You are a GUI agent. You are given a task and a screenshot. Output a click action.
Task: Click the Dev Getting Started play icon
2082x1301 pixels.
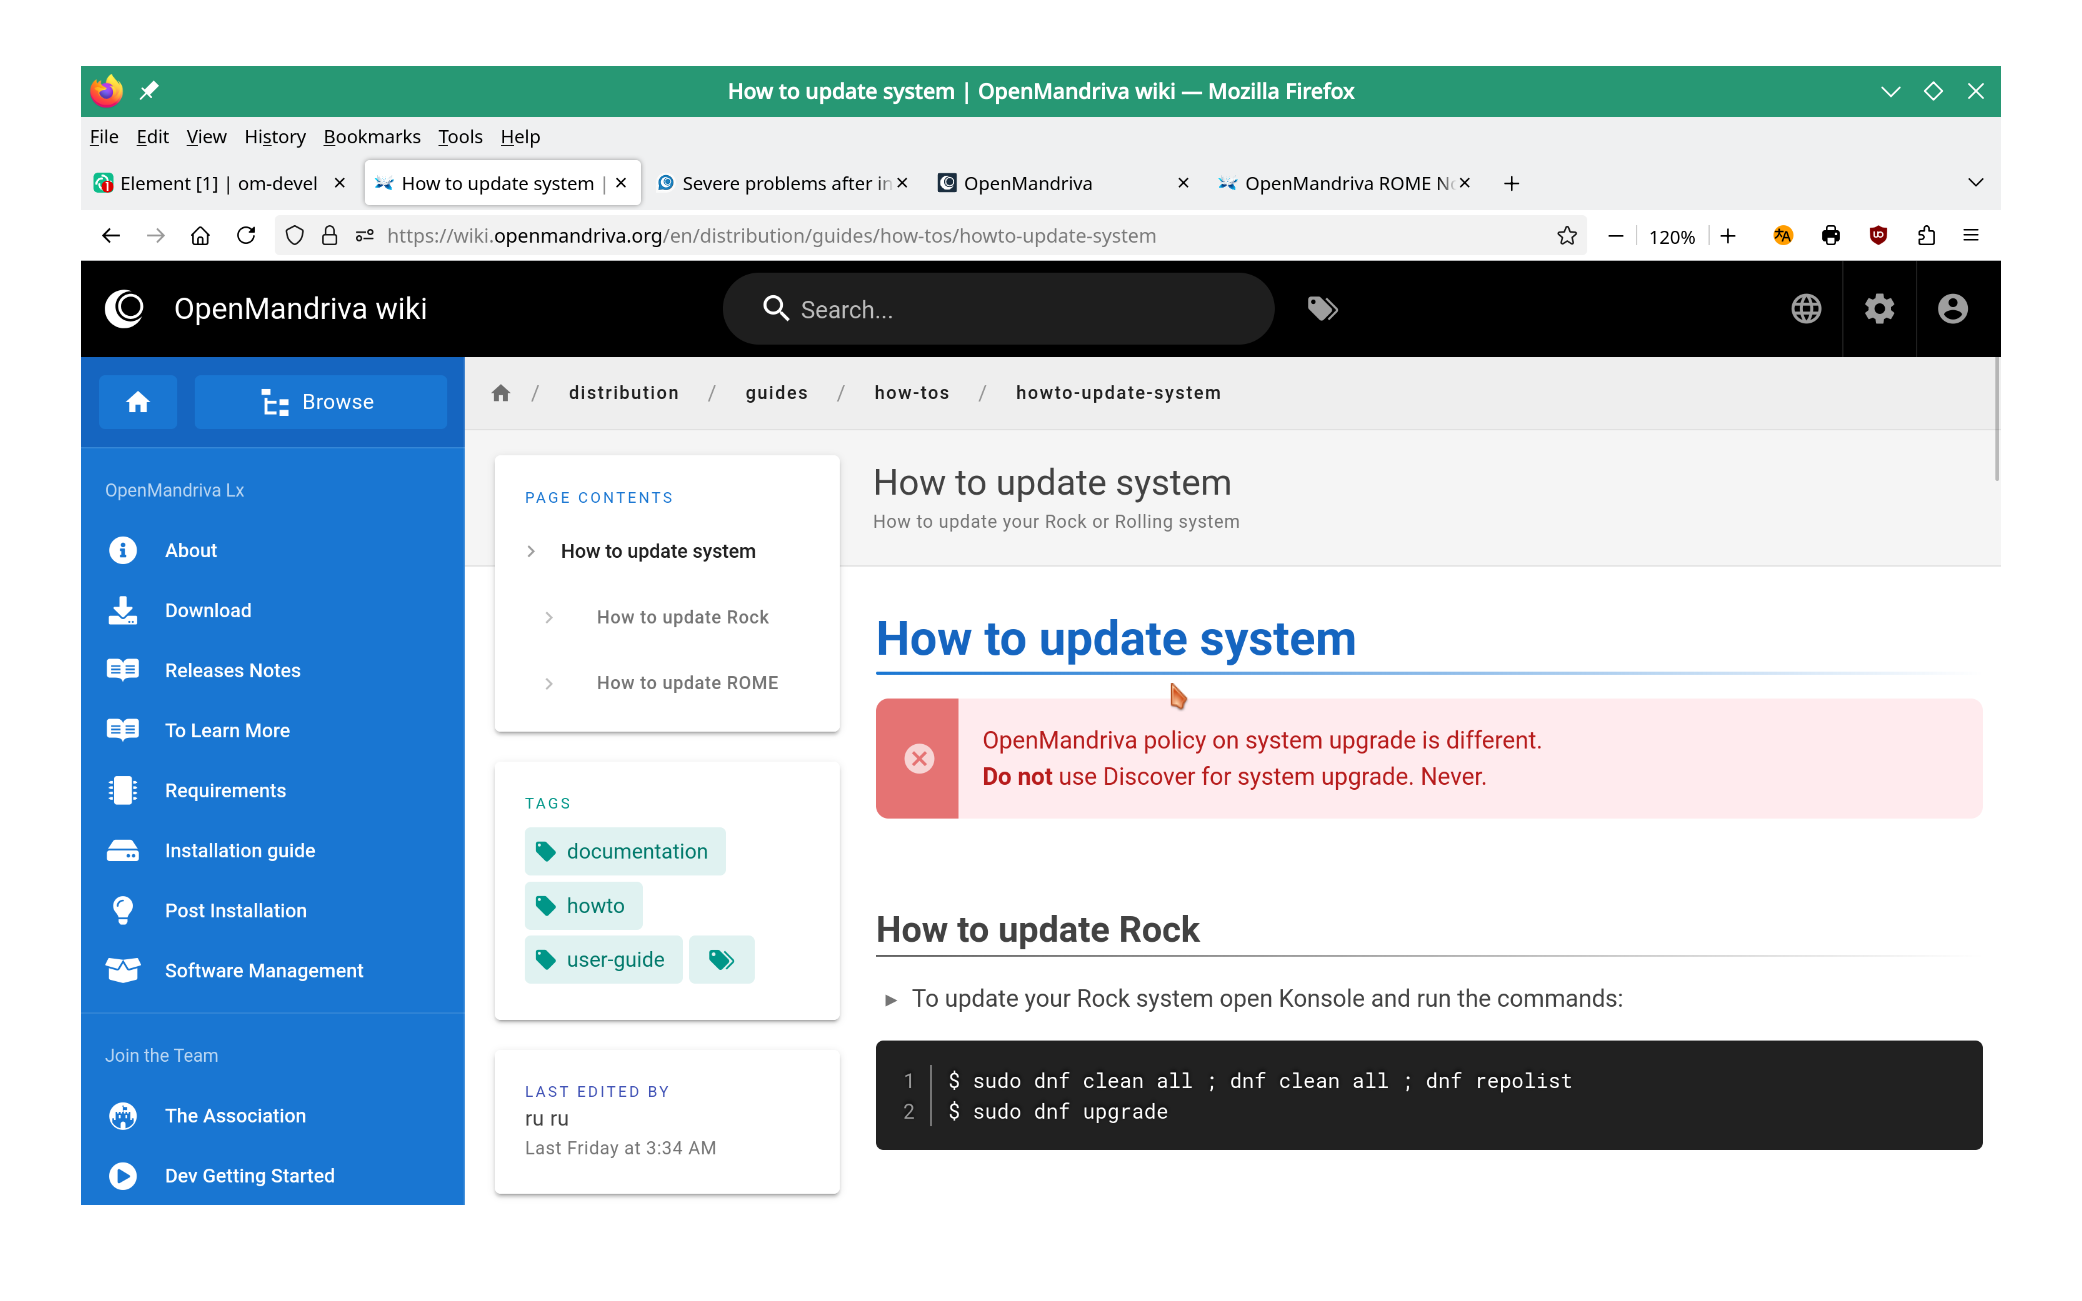click(123, 1176)
